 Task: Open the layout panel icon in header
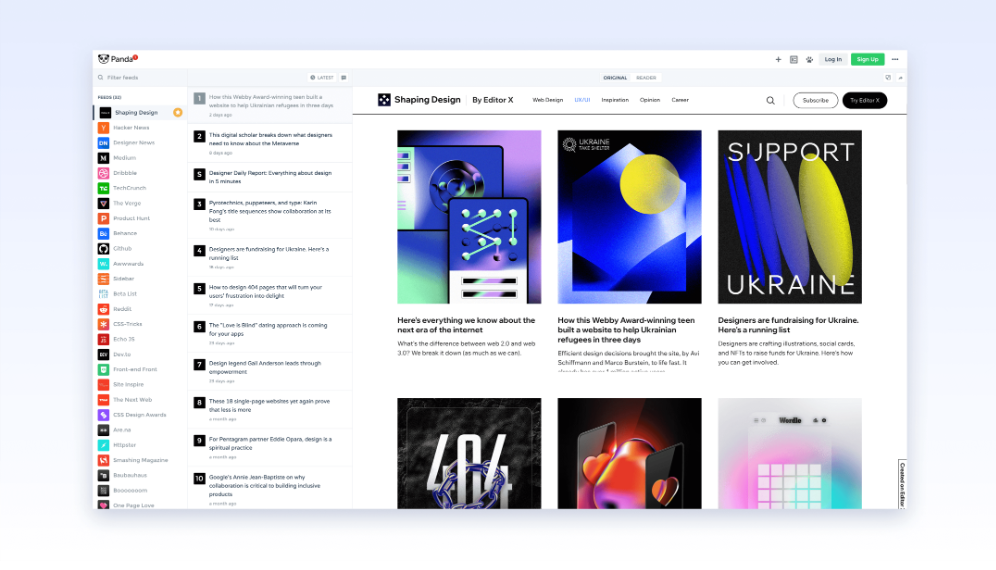pos(793,60)
